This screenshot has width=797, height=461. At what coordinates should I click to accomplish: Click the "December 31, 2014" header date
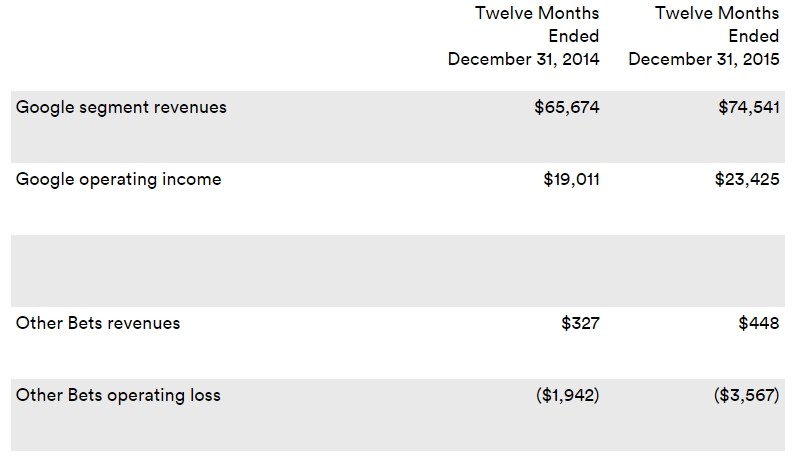[523, 59]
